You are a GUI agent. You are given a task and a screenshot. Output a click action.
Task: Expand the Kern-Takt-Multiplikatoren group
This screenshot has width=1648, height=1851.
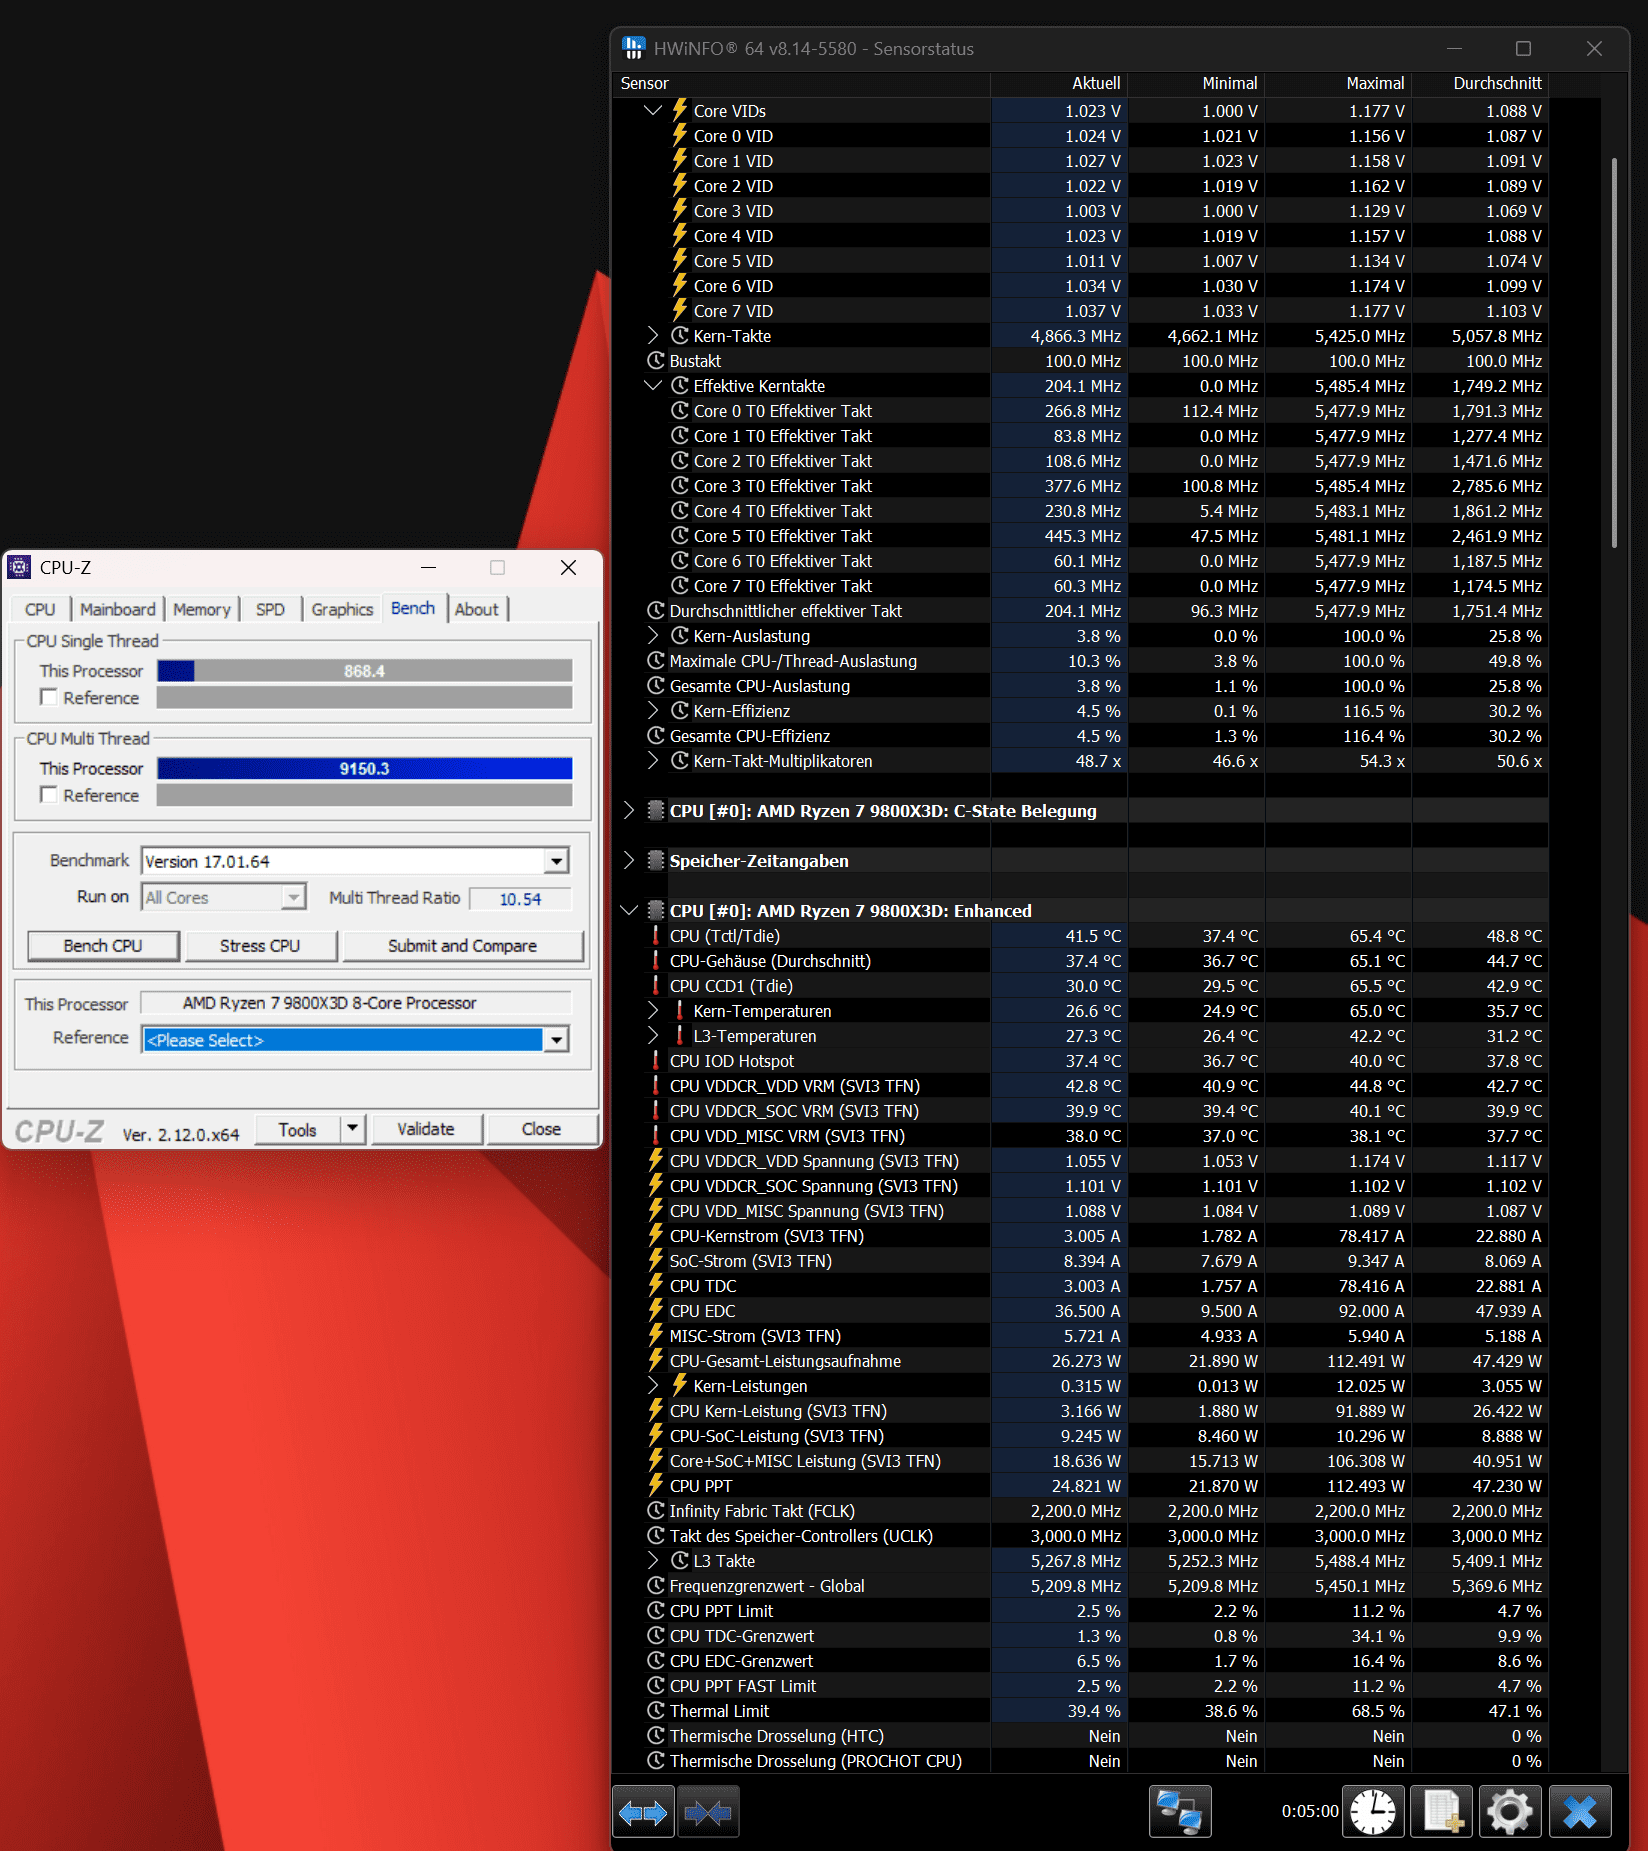653,760
